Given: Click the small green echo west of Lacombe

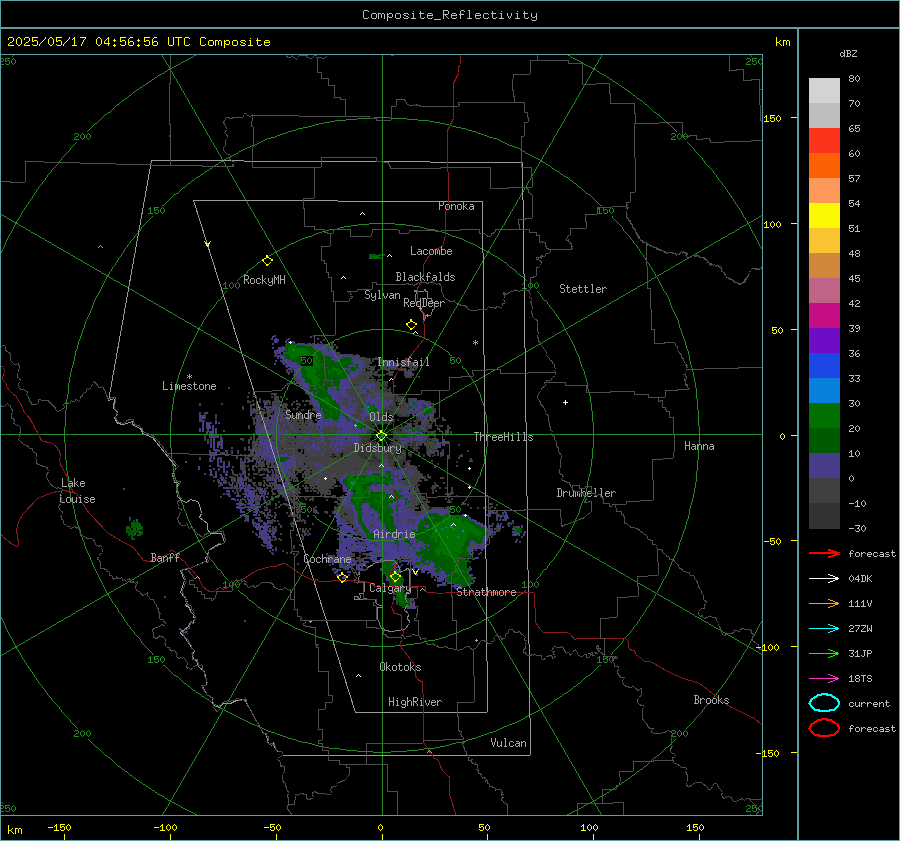Looking at the screenshot, I should 376,257.
